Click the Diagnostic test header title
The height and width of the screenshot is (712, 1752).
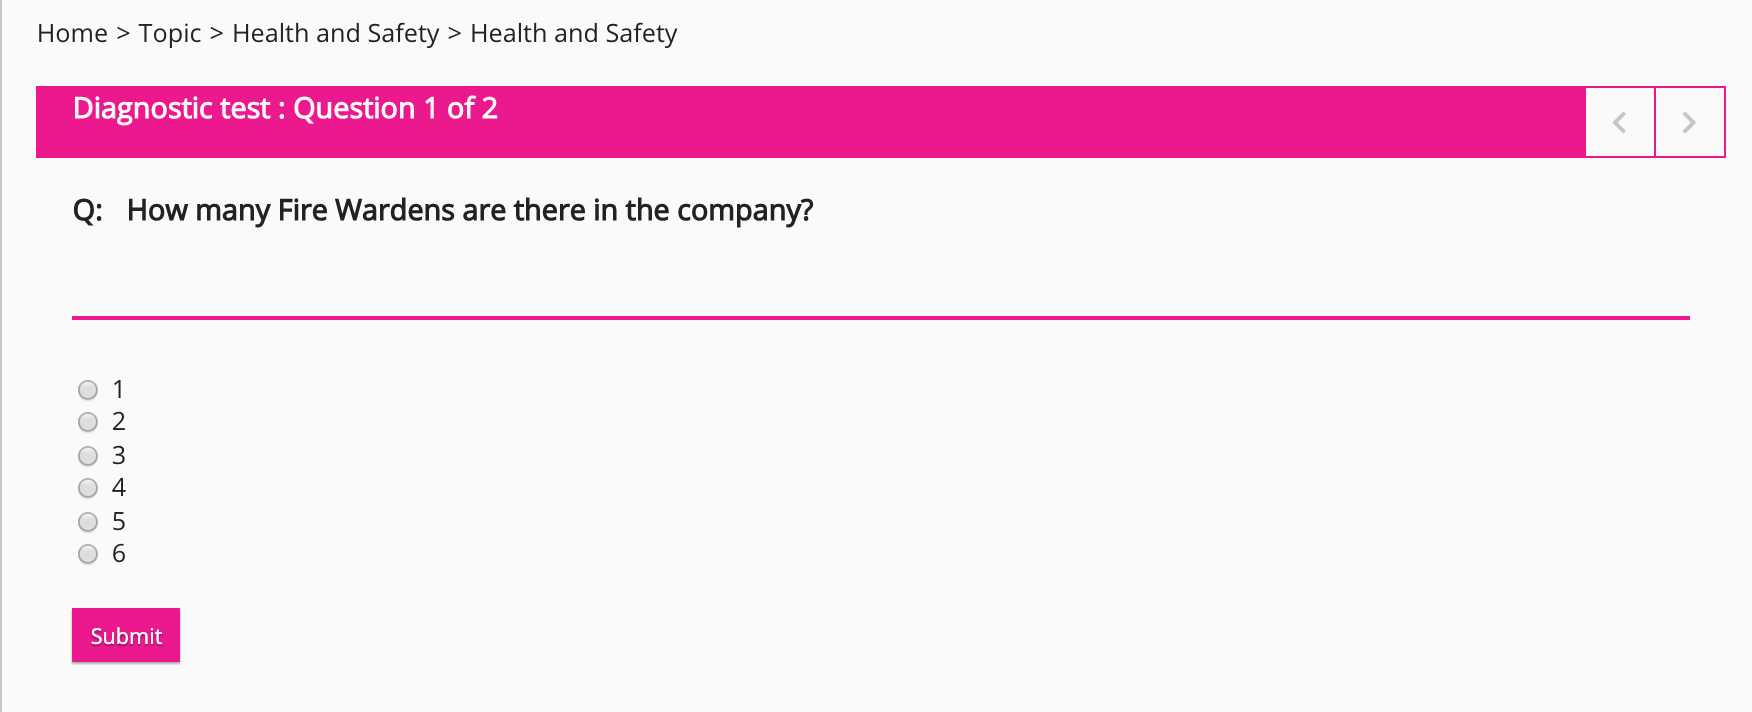[171, 108]
